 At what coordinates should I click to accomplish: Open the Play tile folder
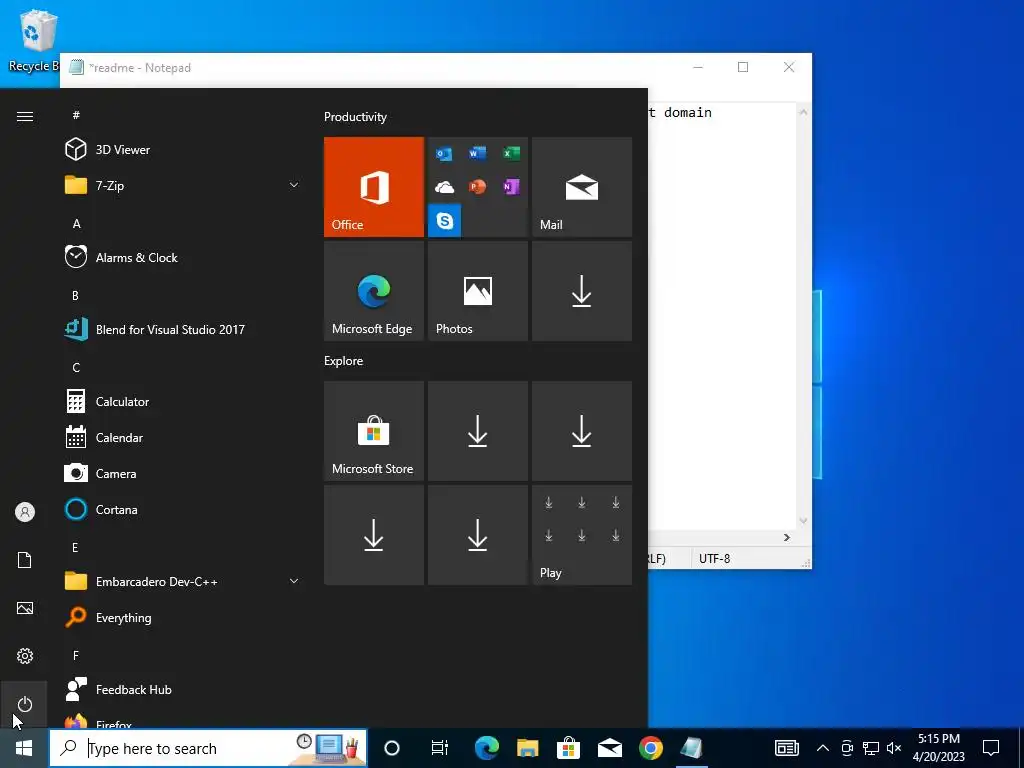coord(582,535)
